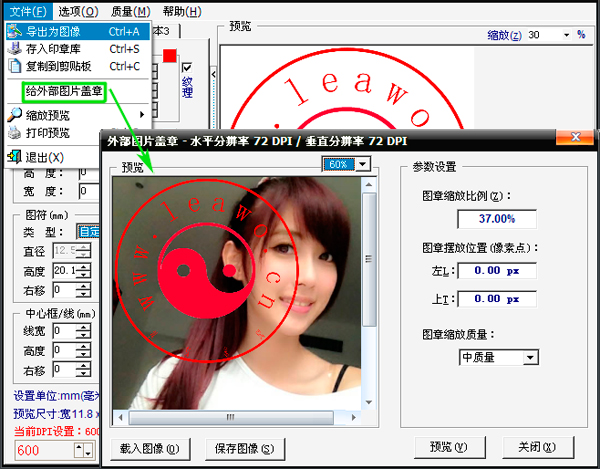Open the 缩放预览 submenu
This screenshot has height=469, width=600.
click(78, 115)
